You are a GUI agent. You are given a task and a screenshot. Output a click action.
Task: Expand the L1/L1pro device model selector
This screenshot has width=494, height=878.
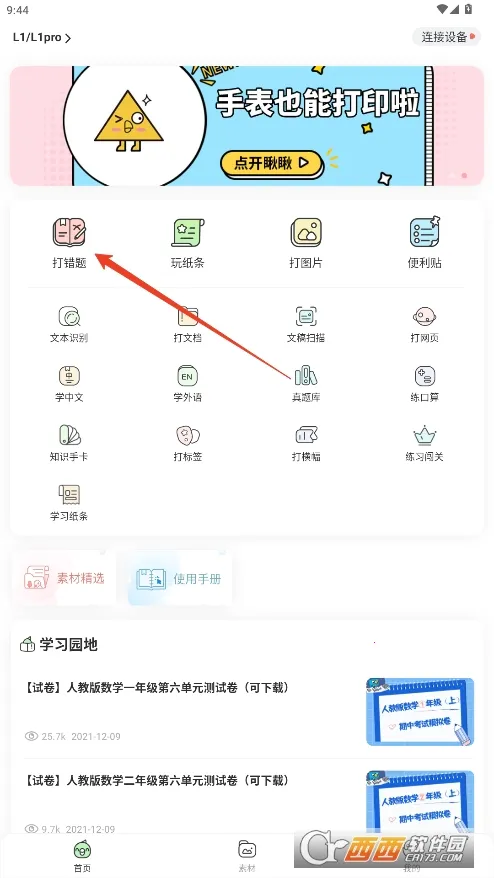point(42,38)
